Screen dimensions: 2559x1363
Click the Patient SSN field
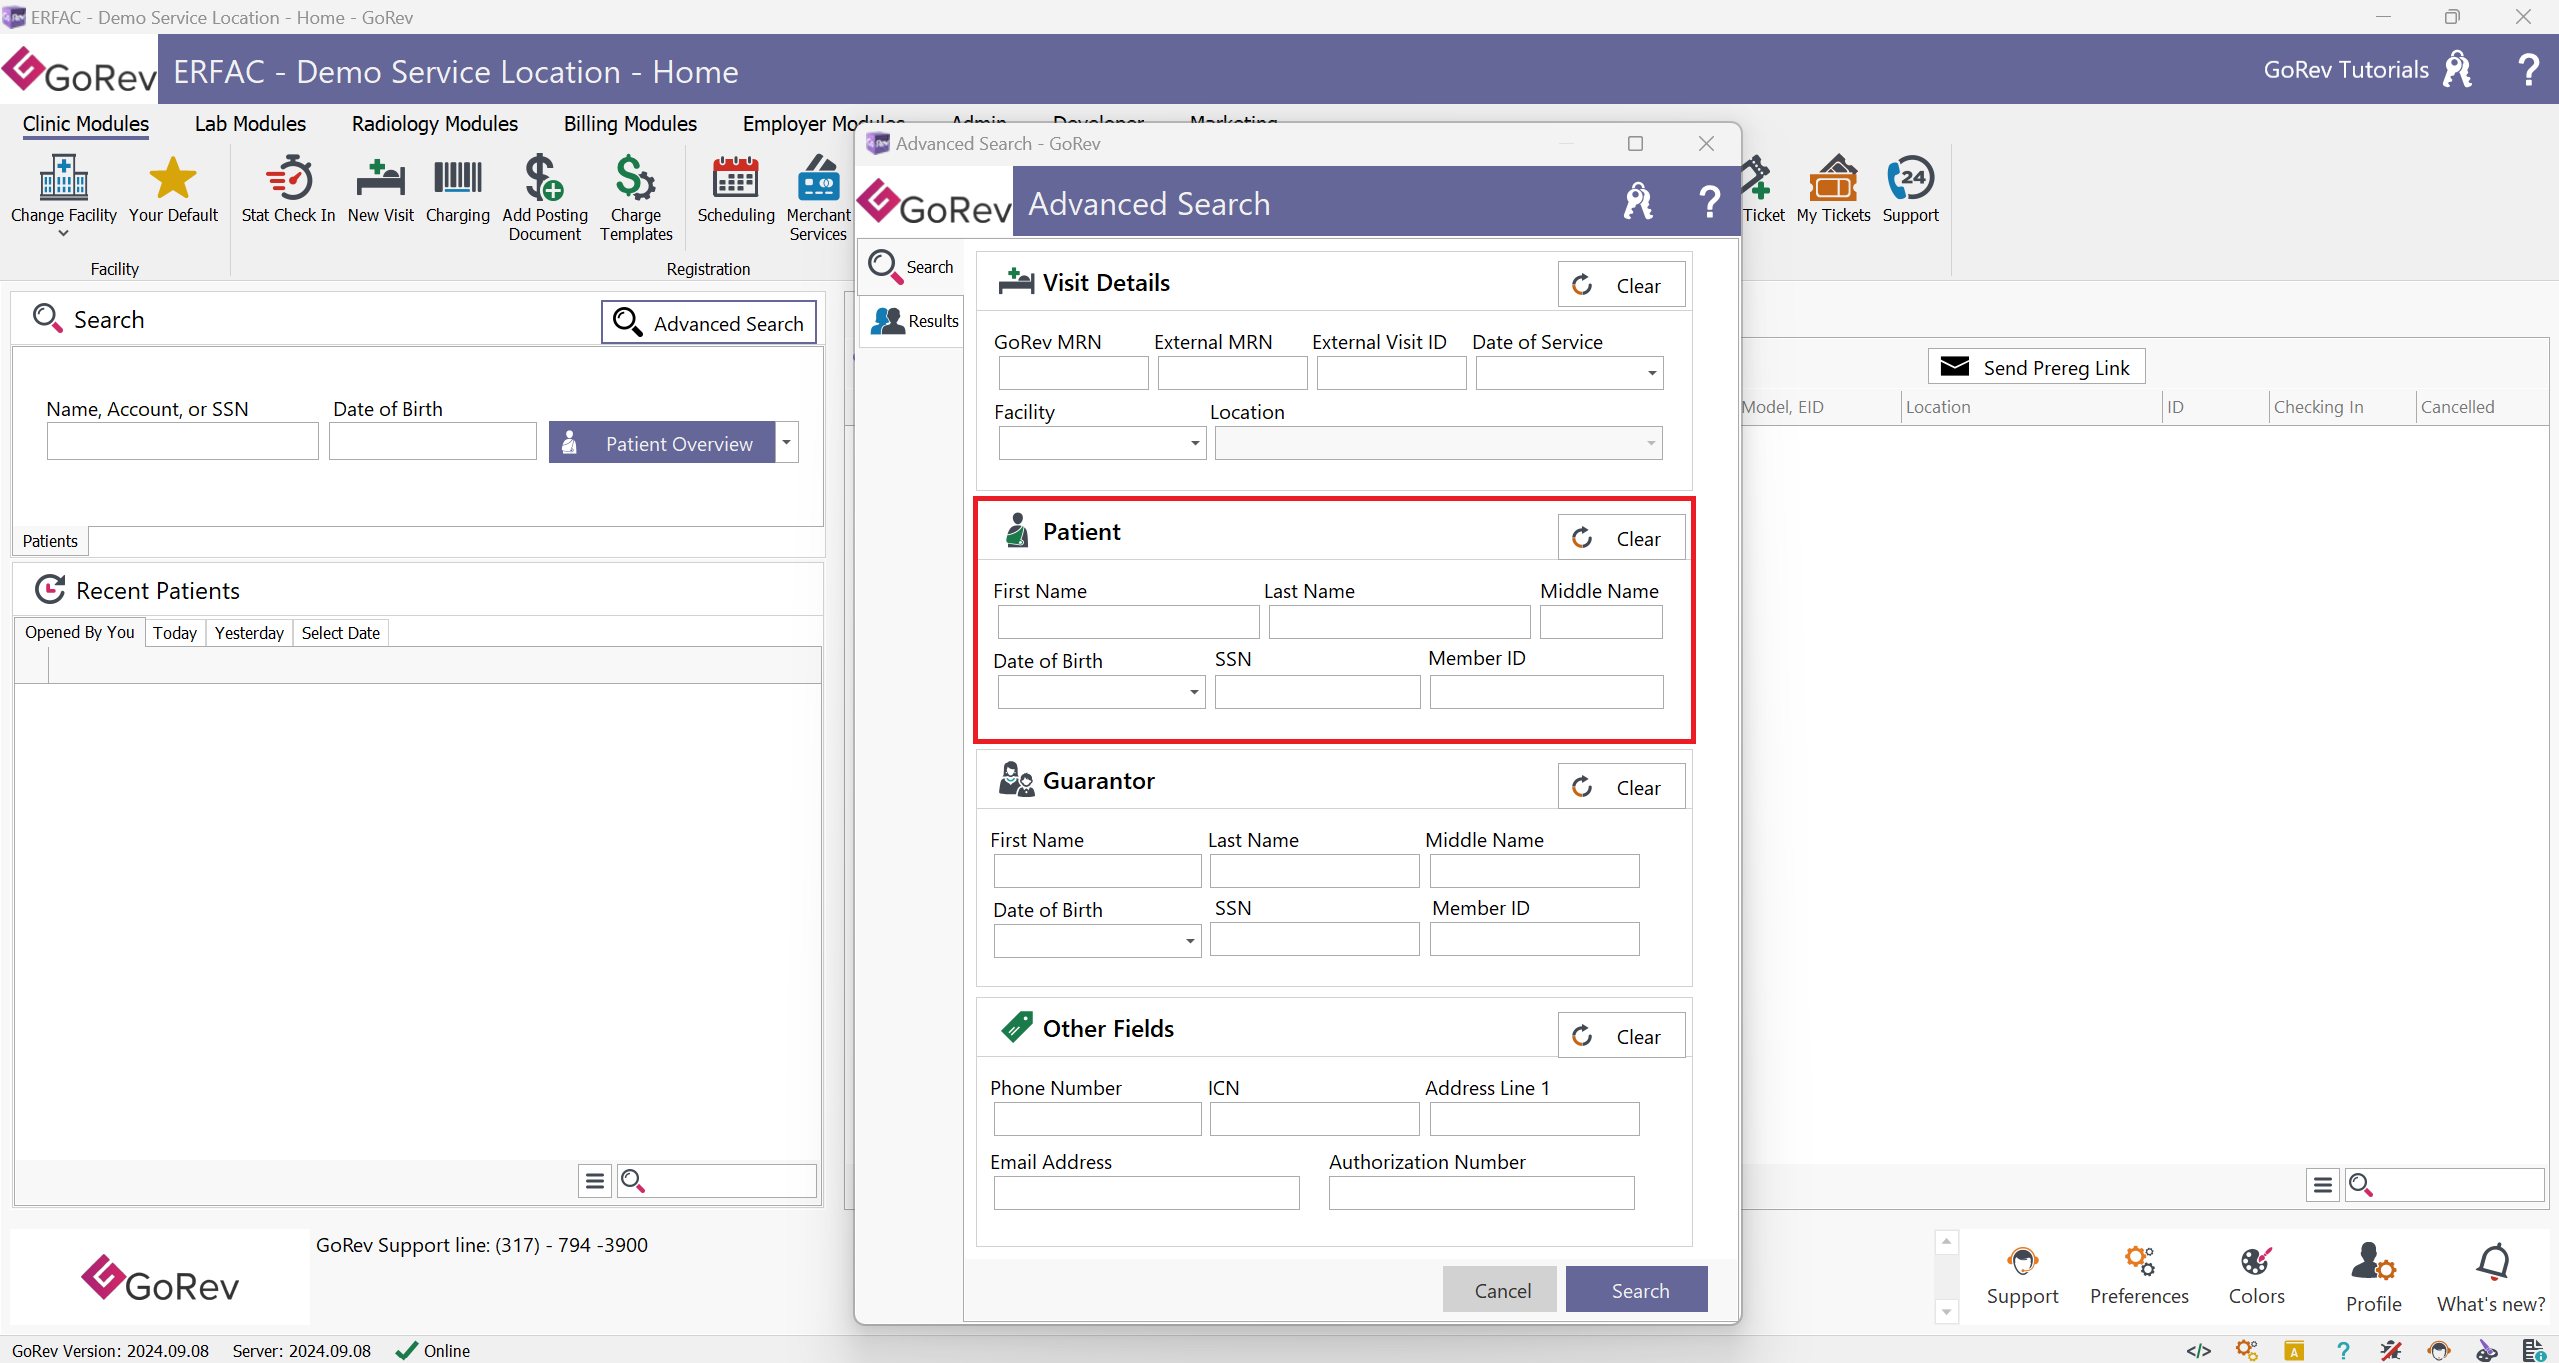click(x=1317, y=692)
